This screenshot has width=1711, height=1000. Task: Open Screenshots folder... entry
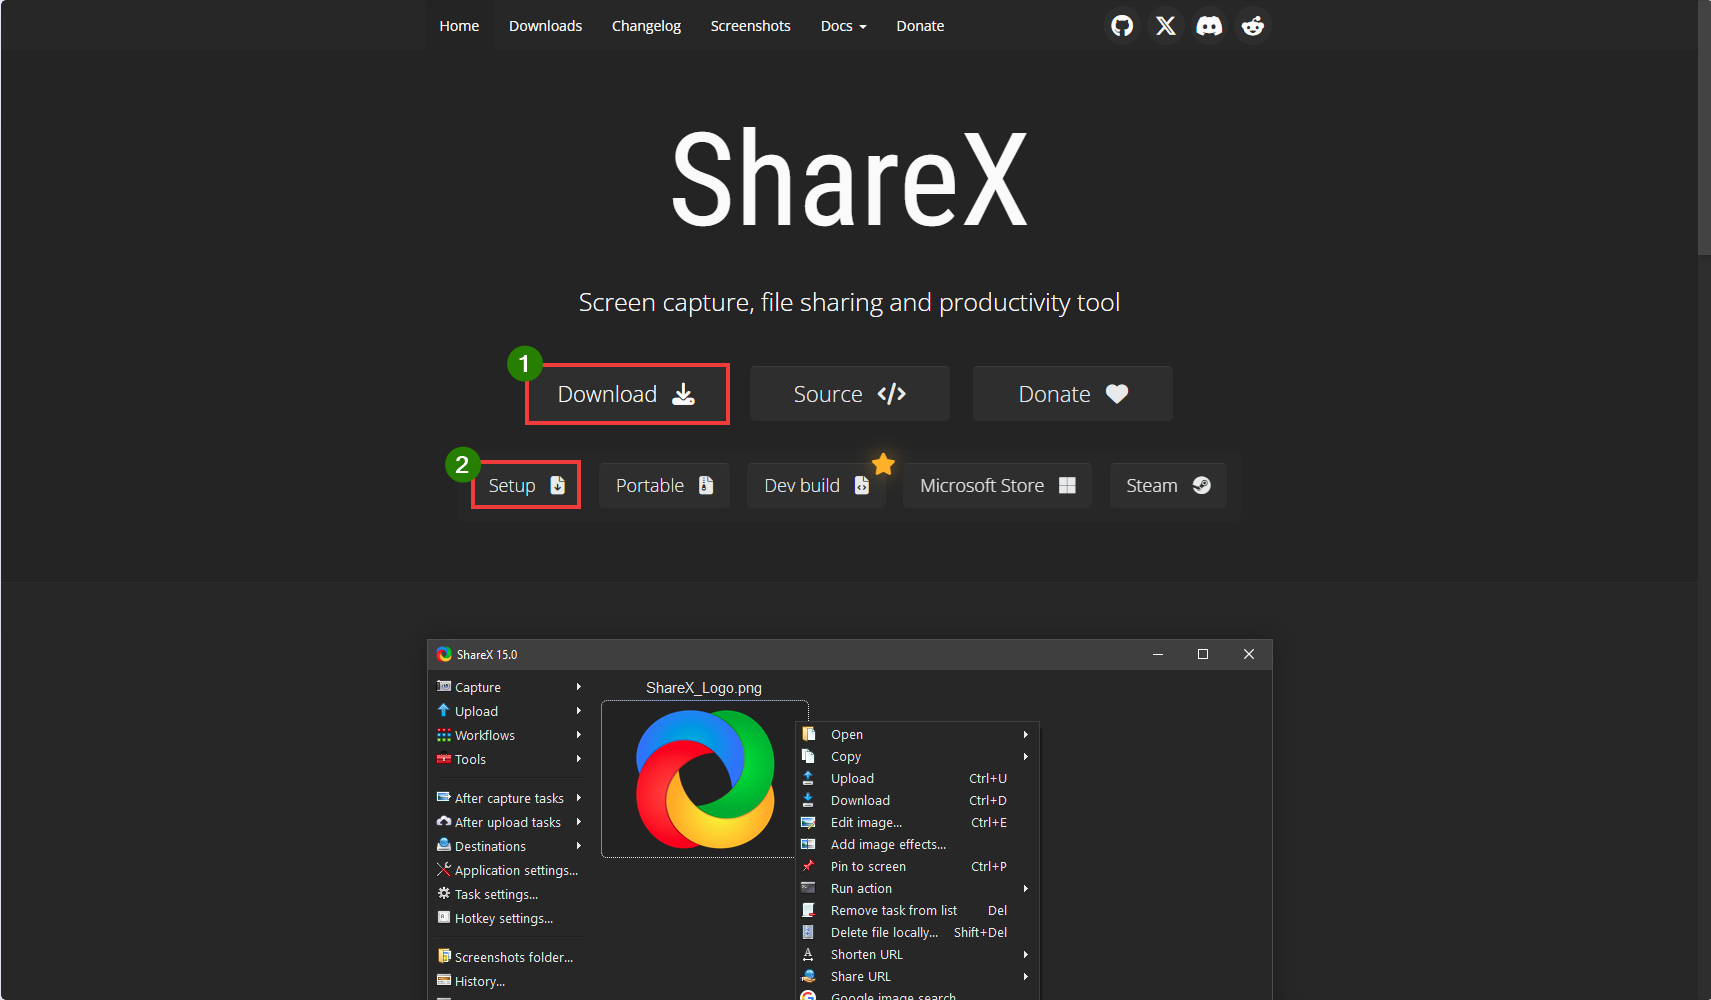tap(509, 957)
